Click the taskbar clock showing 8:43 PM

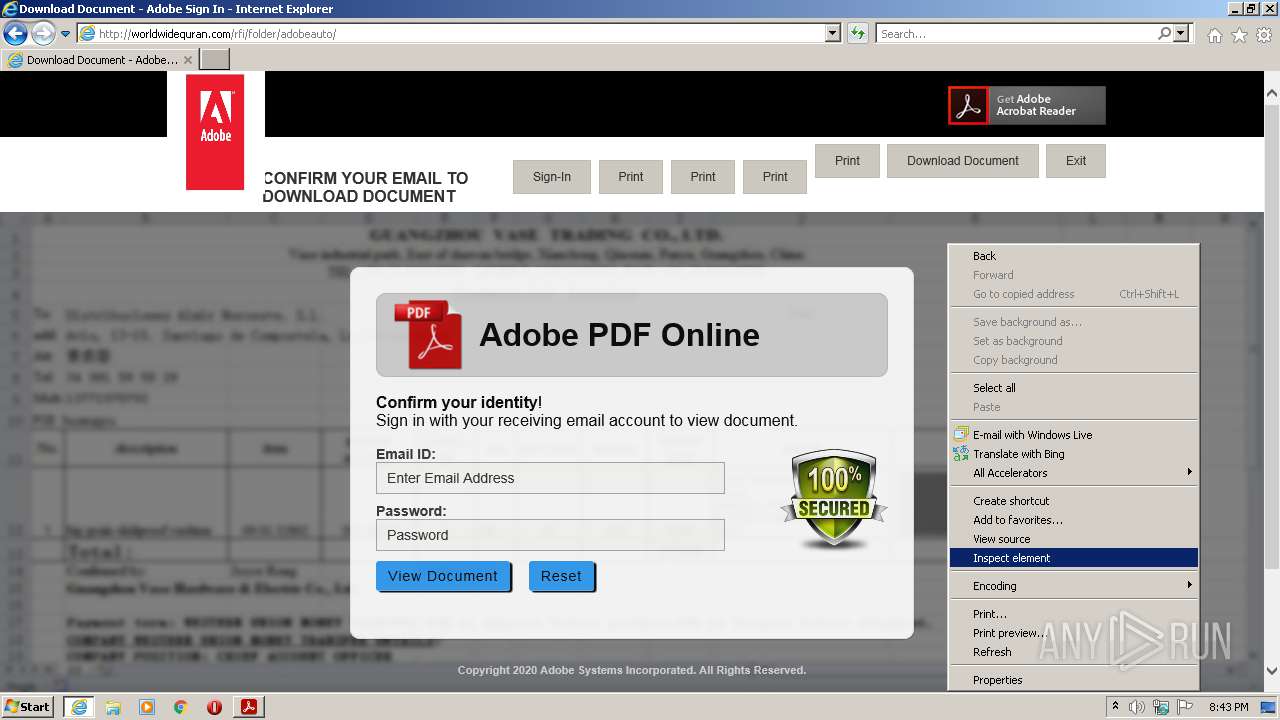pyautogui.click(x=1228, y=707)
